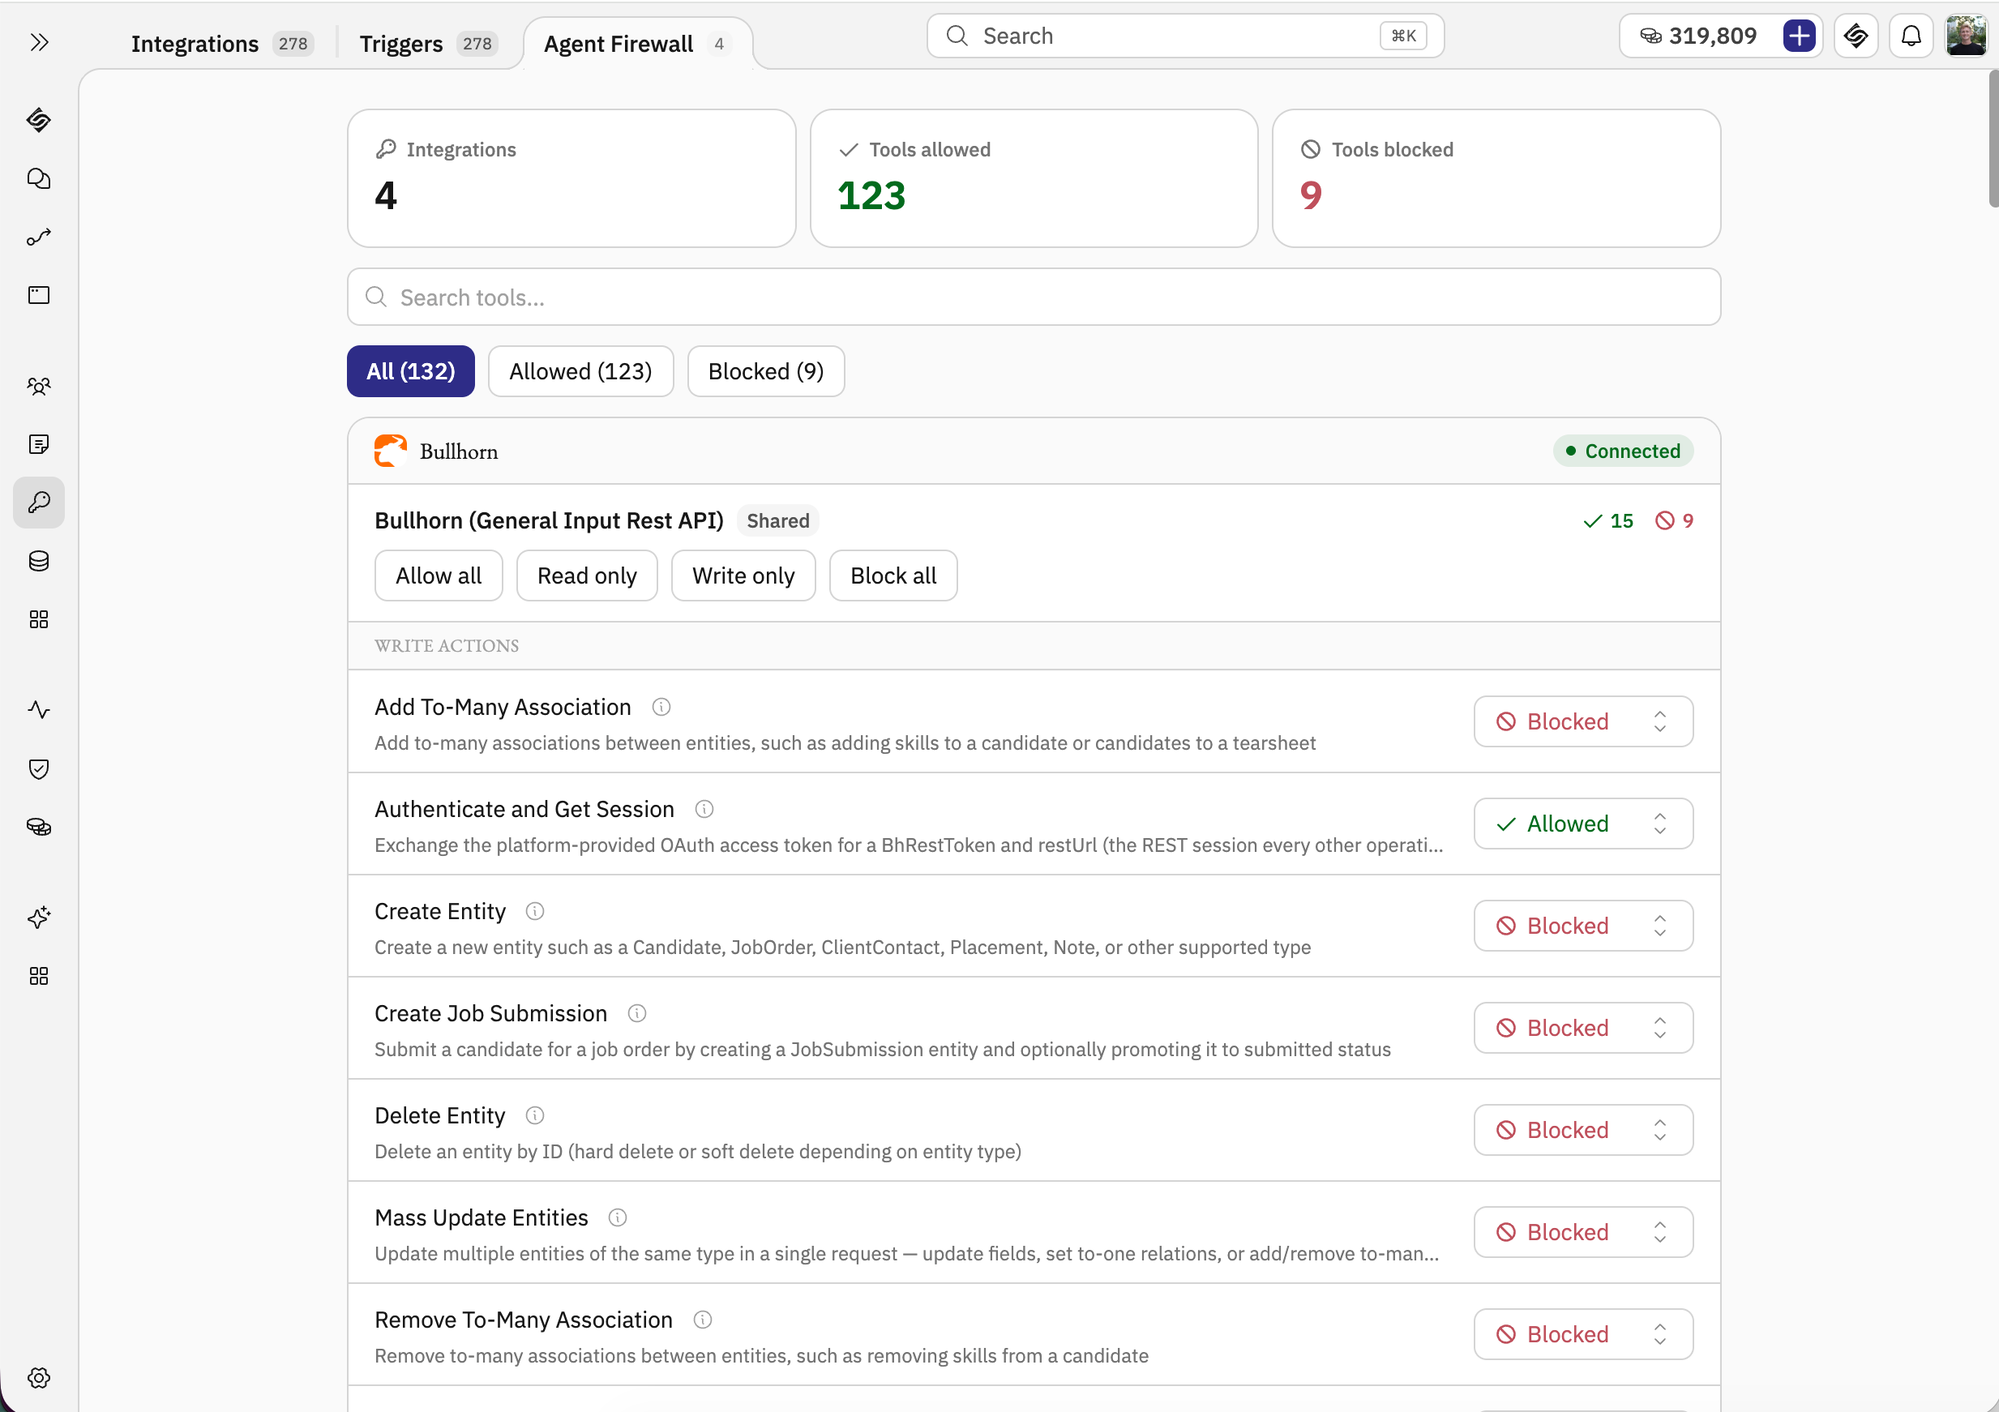Open the activity pulse sidebar icon
Image resolution: width=1999 pixels, height=1412 pixels.
click(x=39, y=710)
